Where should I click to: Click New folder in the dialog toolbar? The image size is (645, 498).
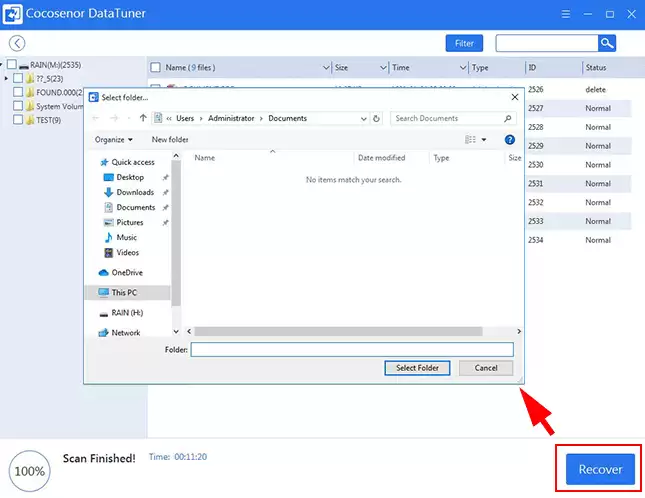pyautogui.click(x=170, y=140)
